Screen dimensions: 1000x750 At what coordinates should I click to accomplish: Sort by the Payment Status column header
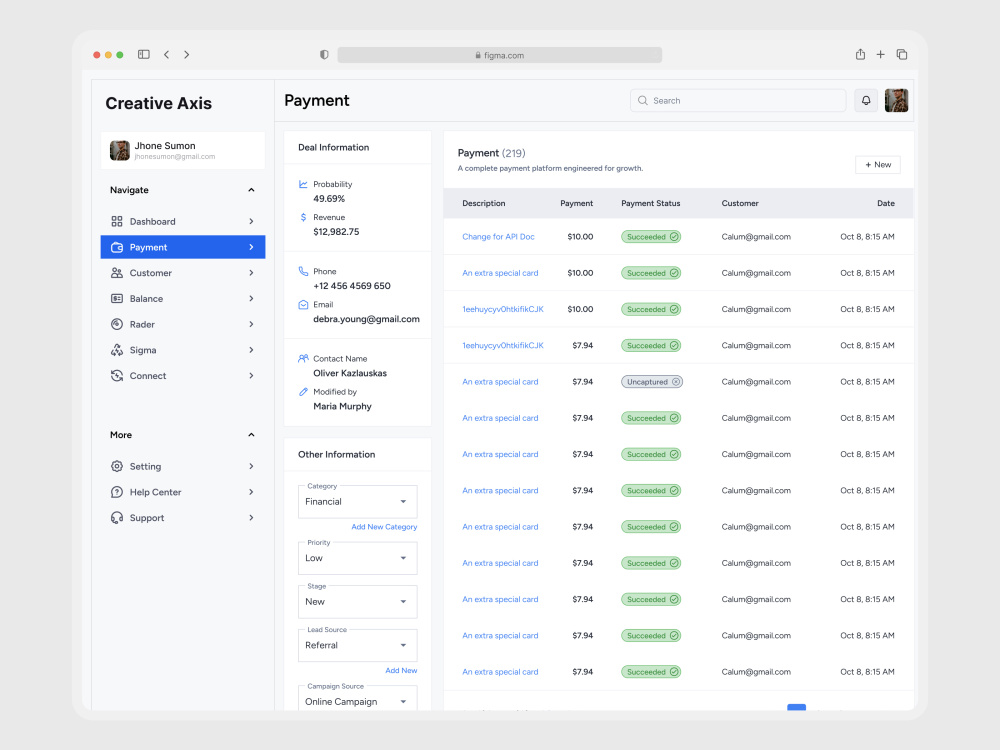click(x=651, y=203)
